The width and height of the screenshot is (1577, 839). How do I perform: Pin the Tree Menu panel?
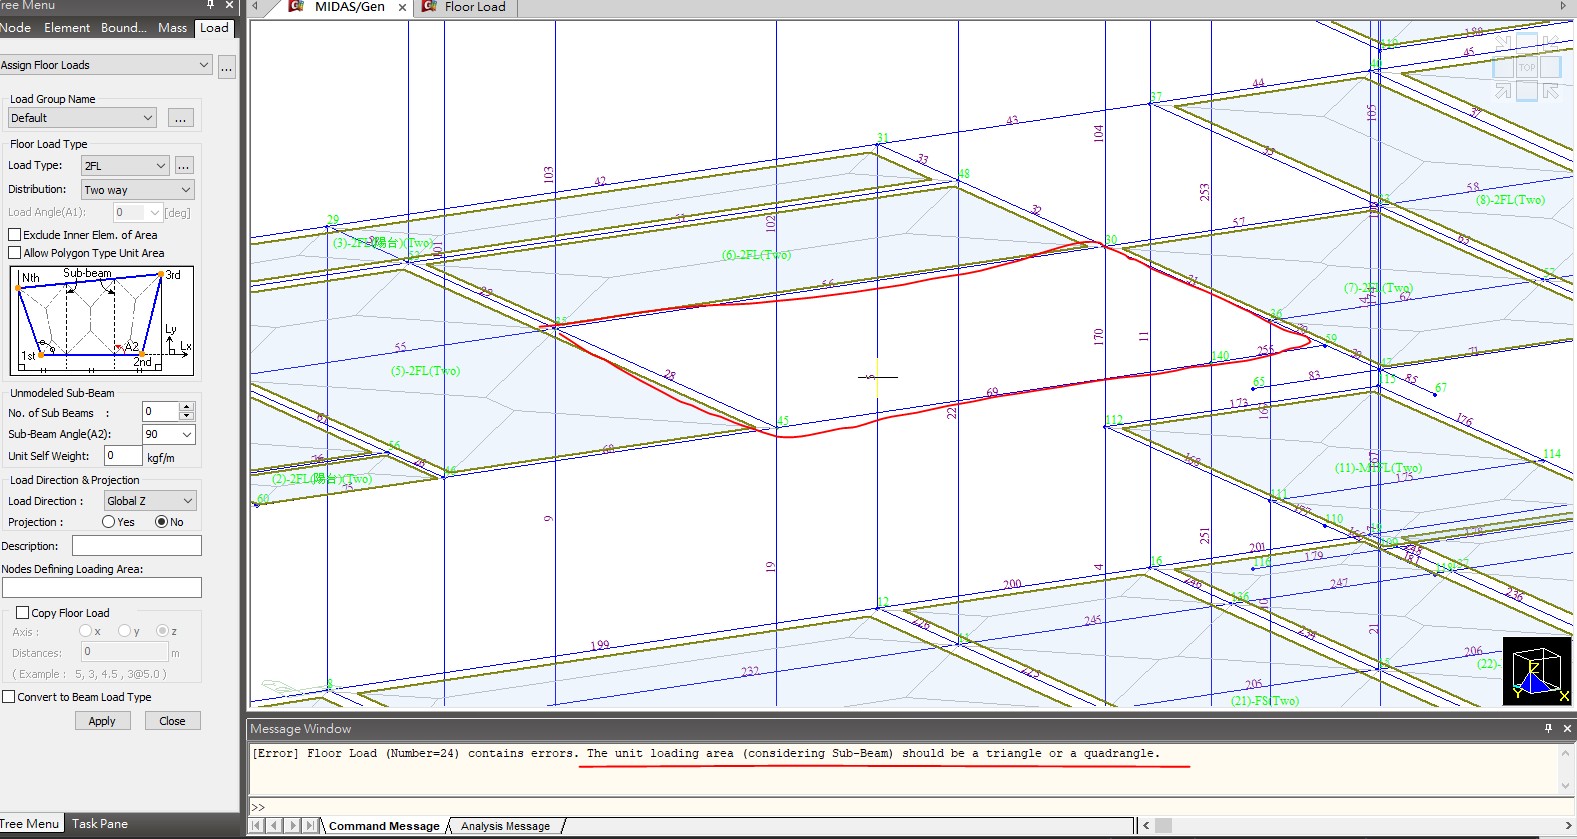point(211,5)
